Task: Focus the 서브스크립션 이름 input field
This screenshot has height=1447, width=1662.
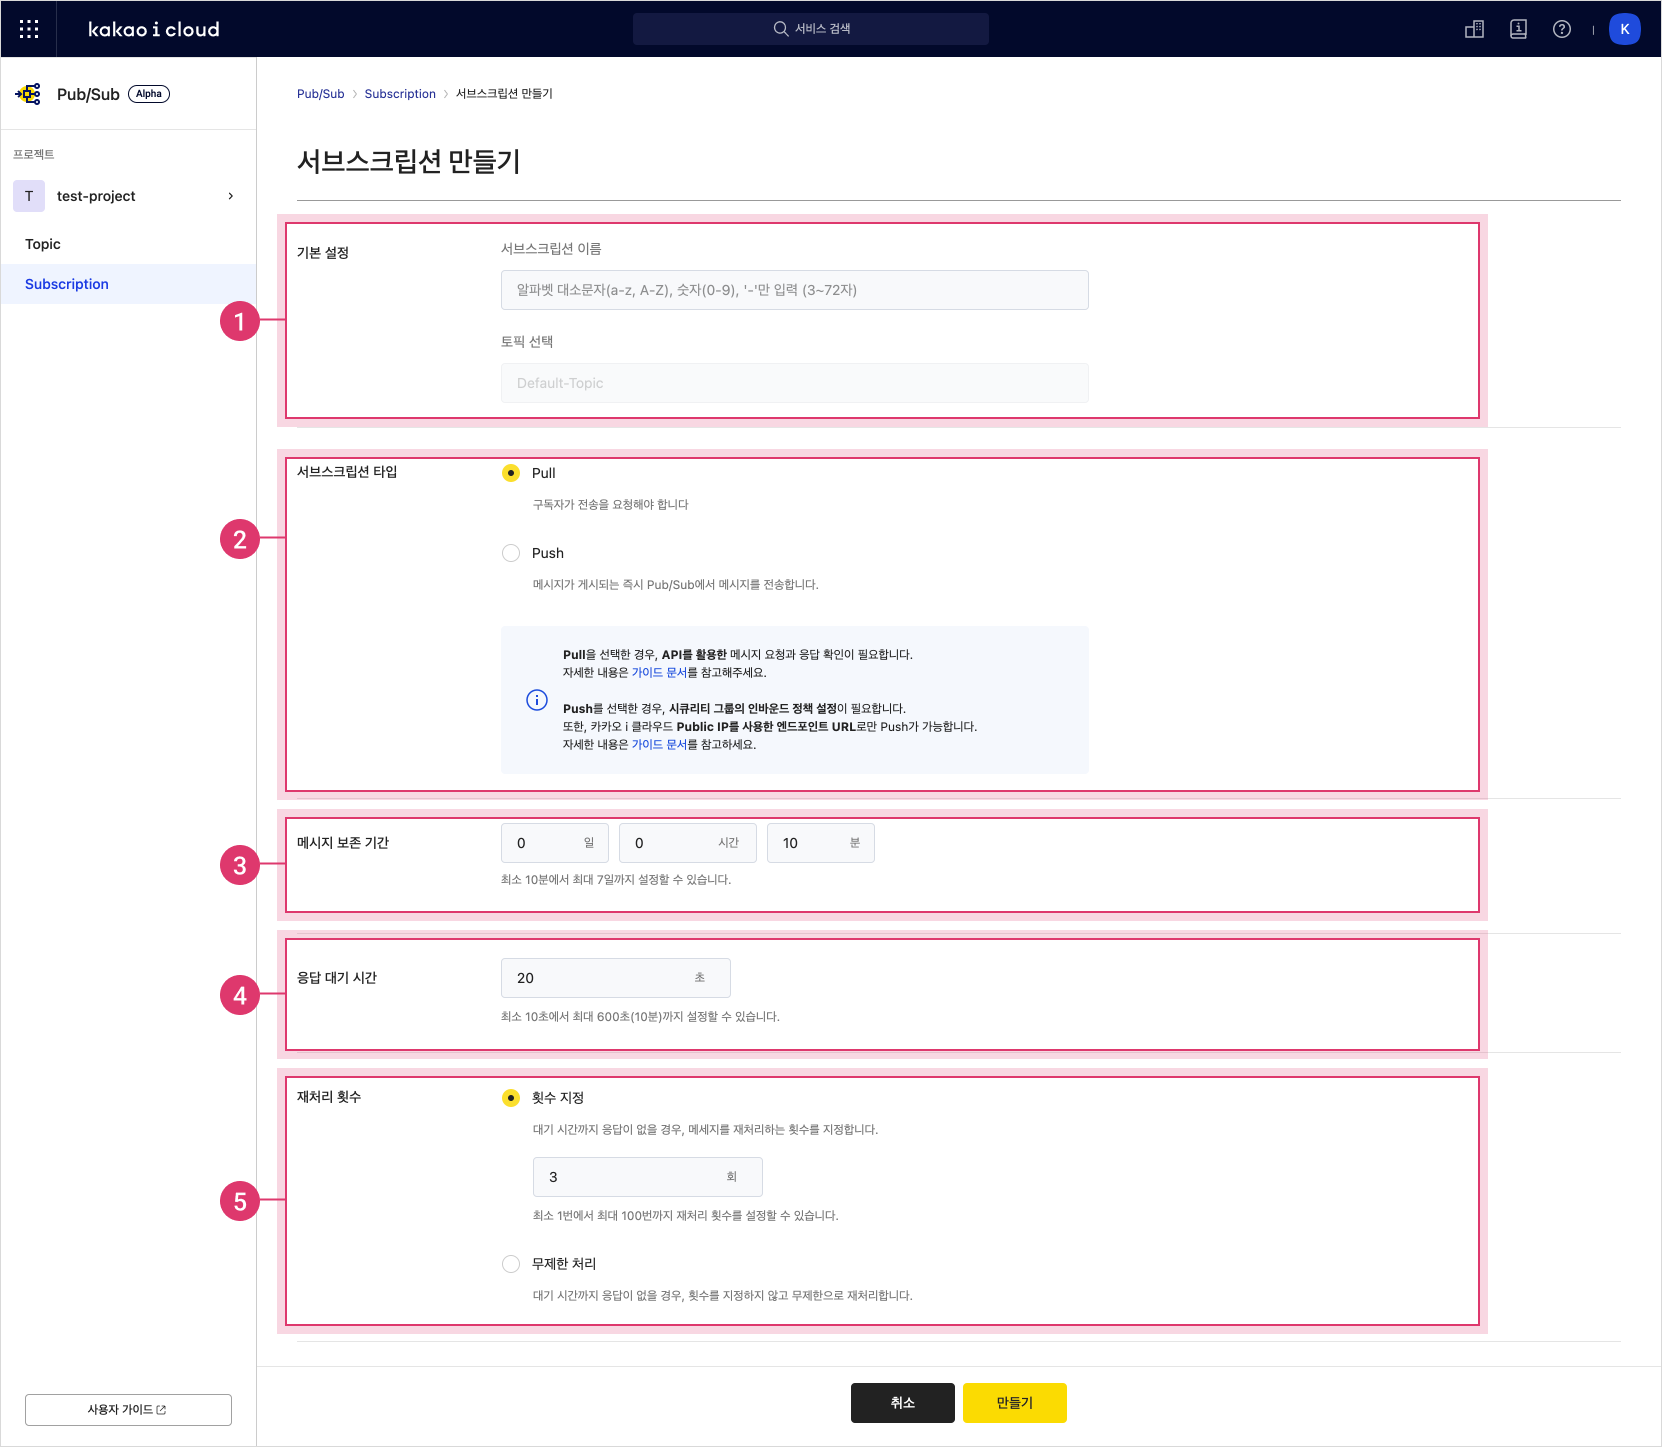Action: click(795, 290)
